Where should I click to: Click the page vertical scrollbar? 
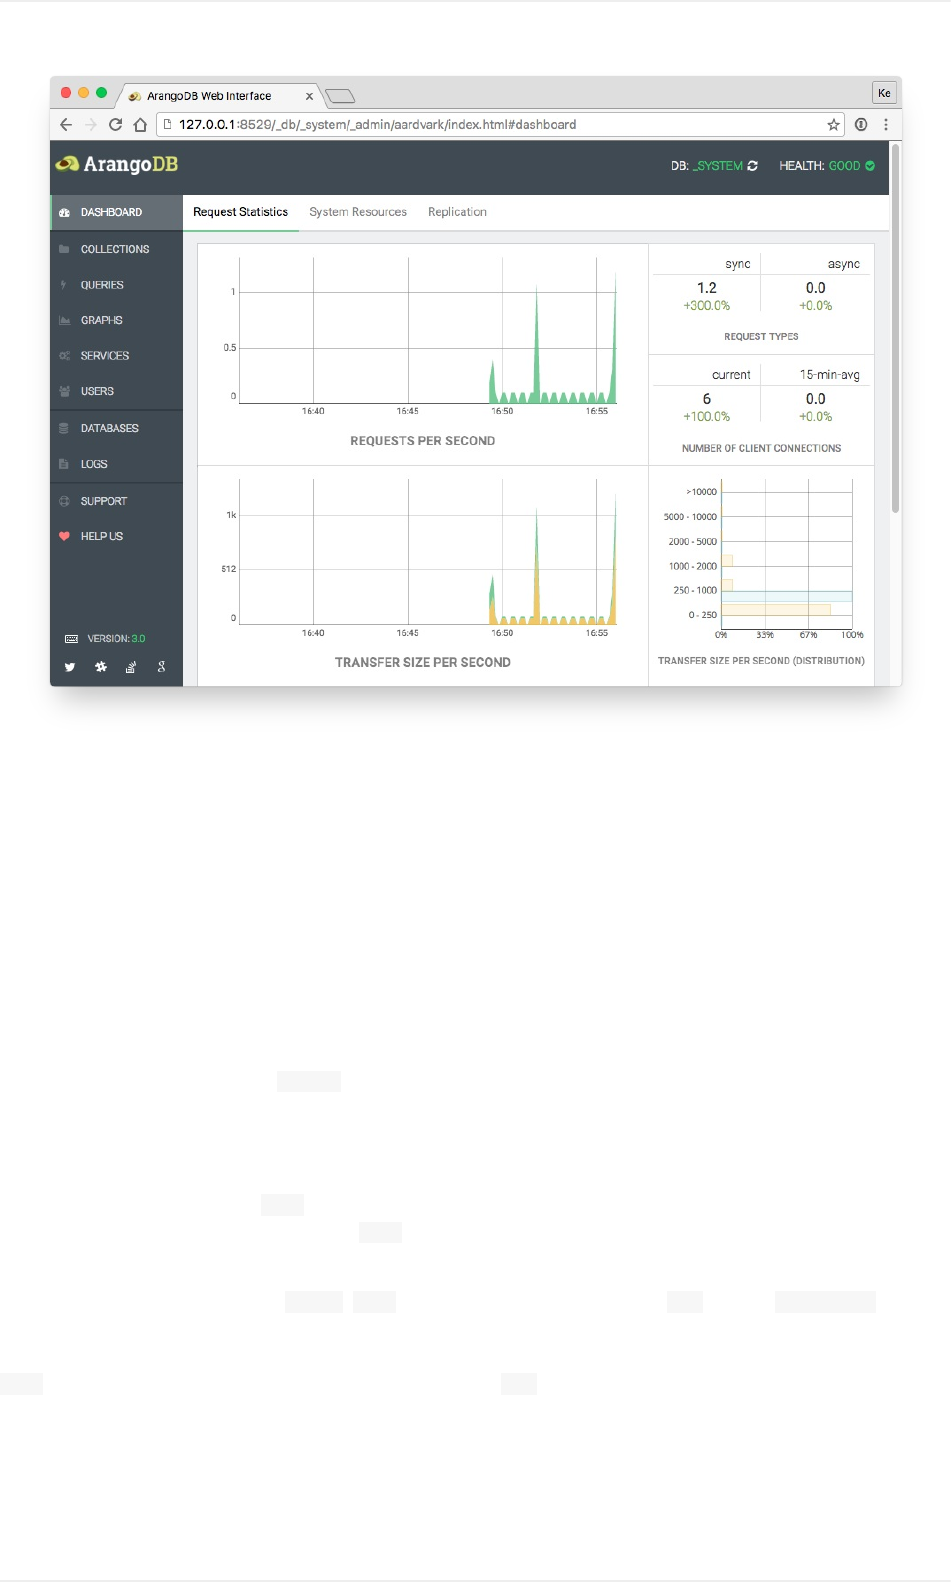click(895, 330)
